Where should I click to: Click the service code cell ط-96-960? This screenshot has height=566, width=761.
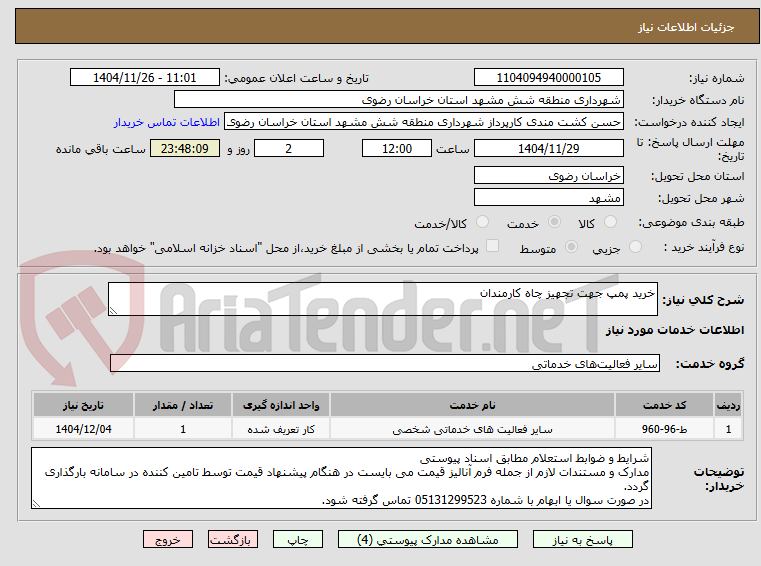tap(664, 429)
